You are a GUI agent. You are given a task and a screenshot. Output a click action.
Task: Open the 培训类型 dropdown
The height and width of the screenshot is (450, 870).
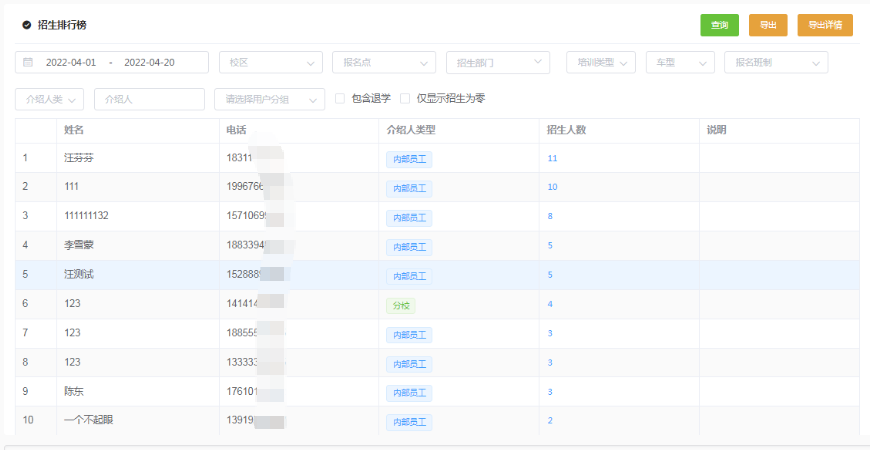601,62
